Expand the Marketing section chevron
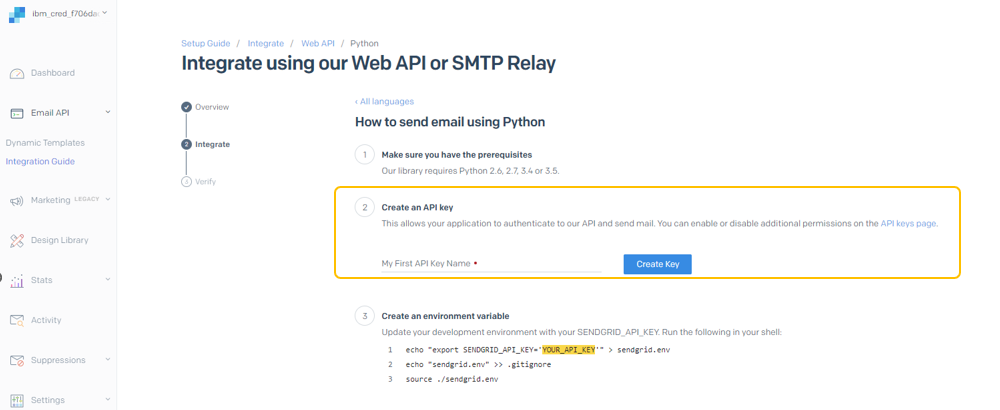This screenshot has height=410, width=1000. coord(108,199)
